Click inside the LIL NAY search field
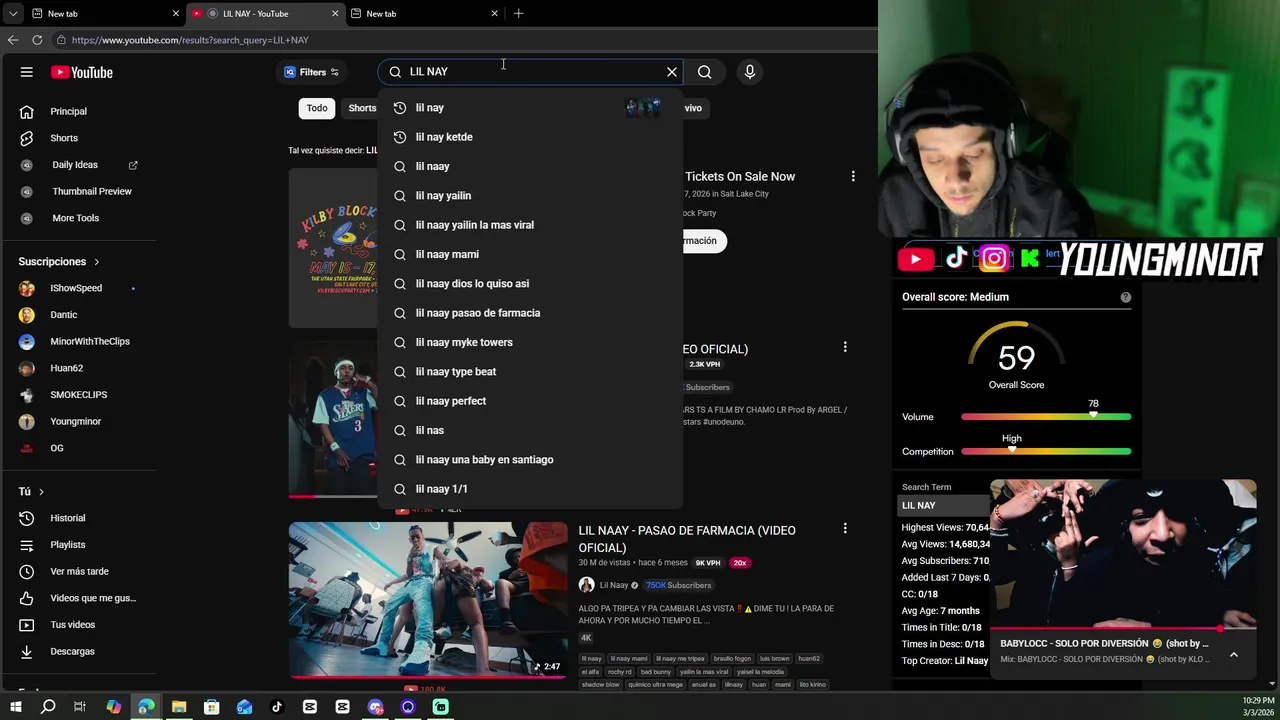The image size is (1280, 720). [x=530, y=72]
